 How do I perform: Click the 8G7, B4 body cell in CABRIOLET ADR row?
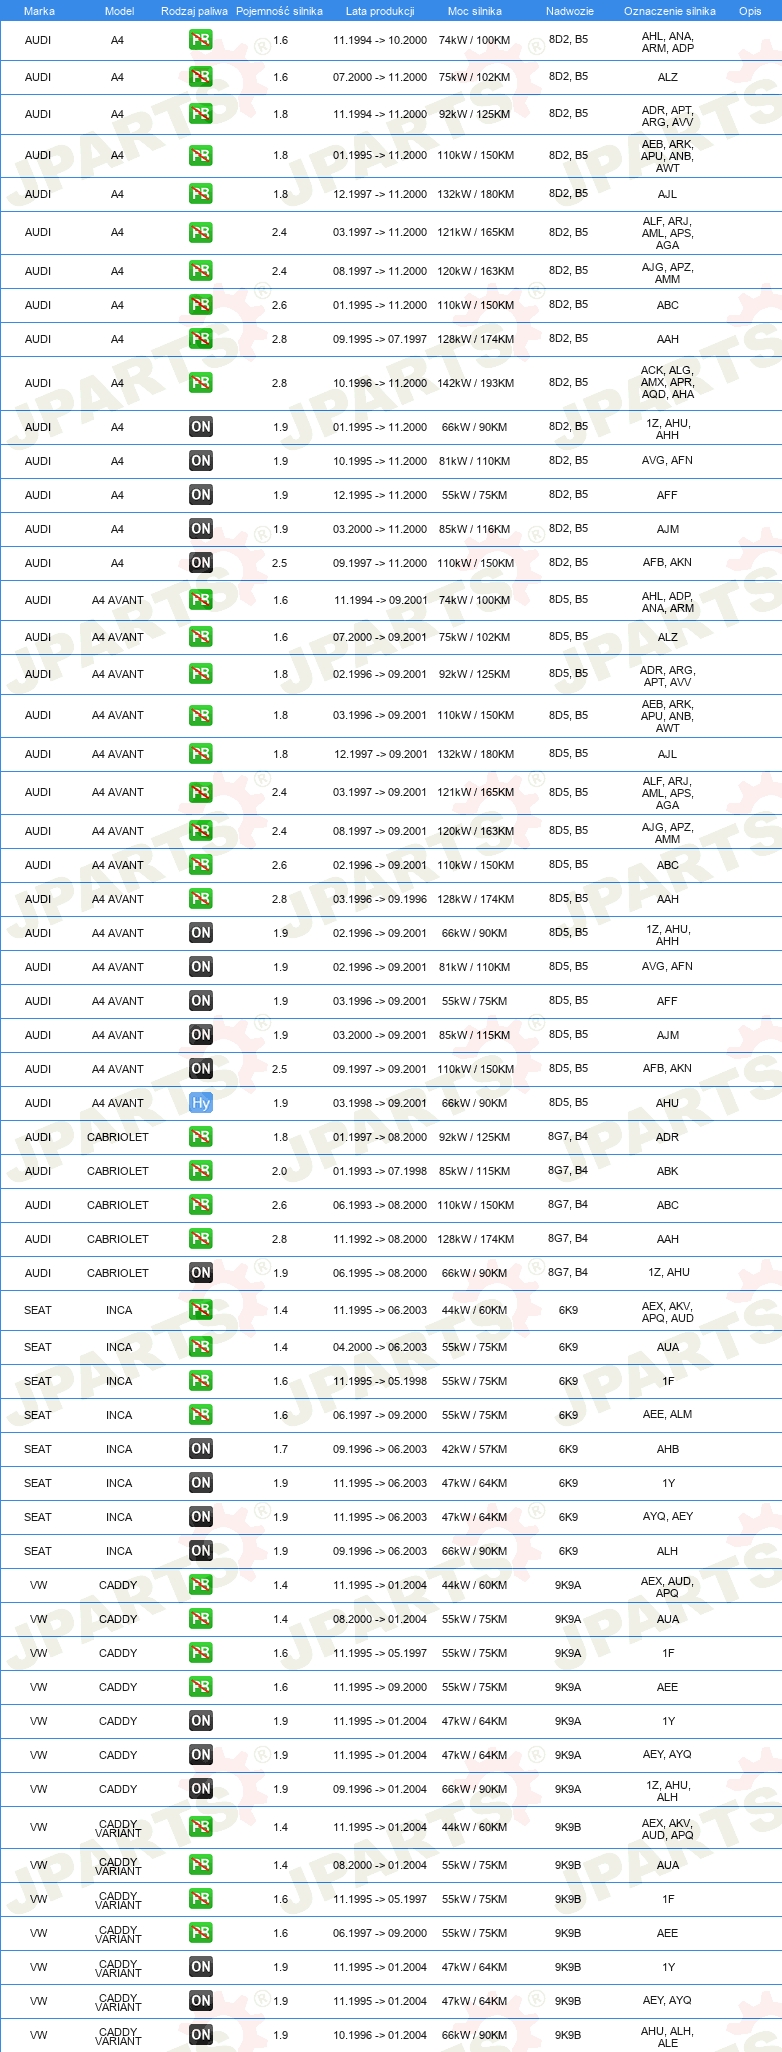568,1136
